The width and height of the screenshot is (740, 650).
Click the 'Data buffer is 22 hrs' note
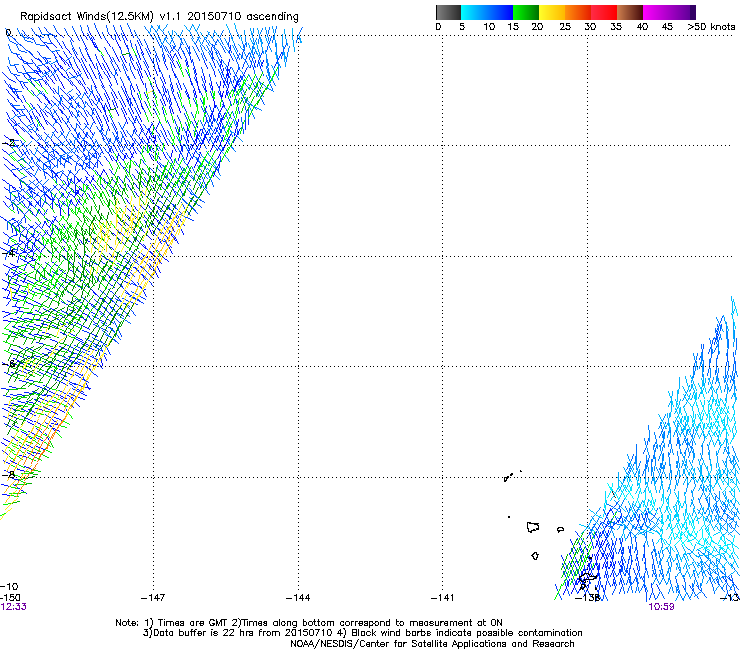click(362, 633)
